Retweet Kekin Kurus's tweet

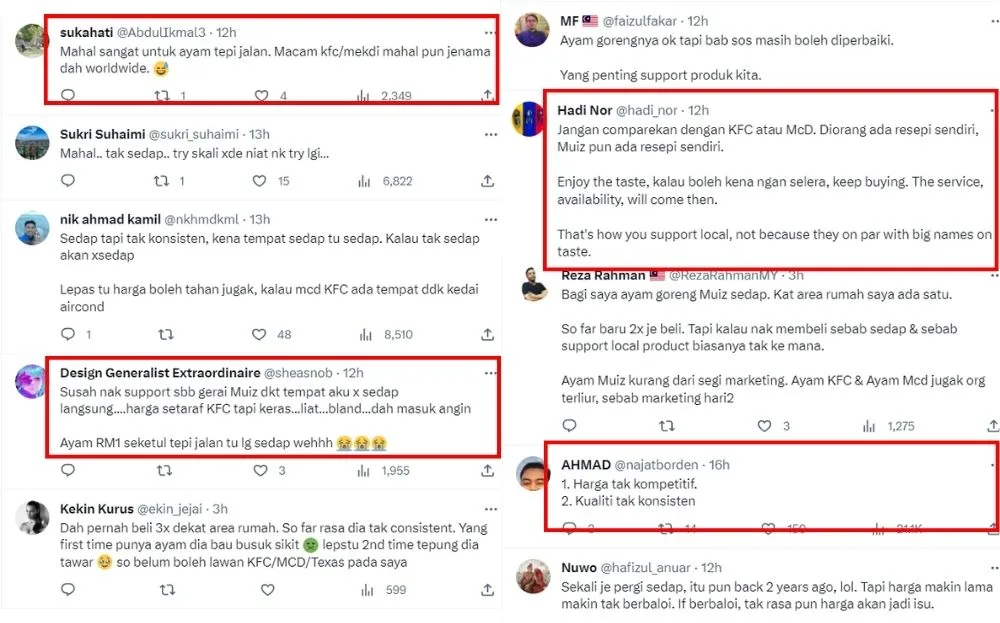166,590
